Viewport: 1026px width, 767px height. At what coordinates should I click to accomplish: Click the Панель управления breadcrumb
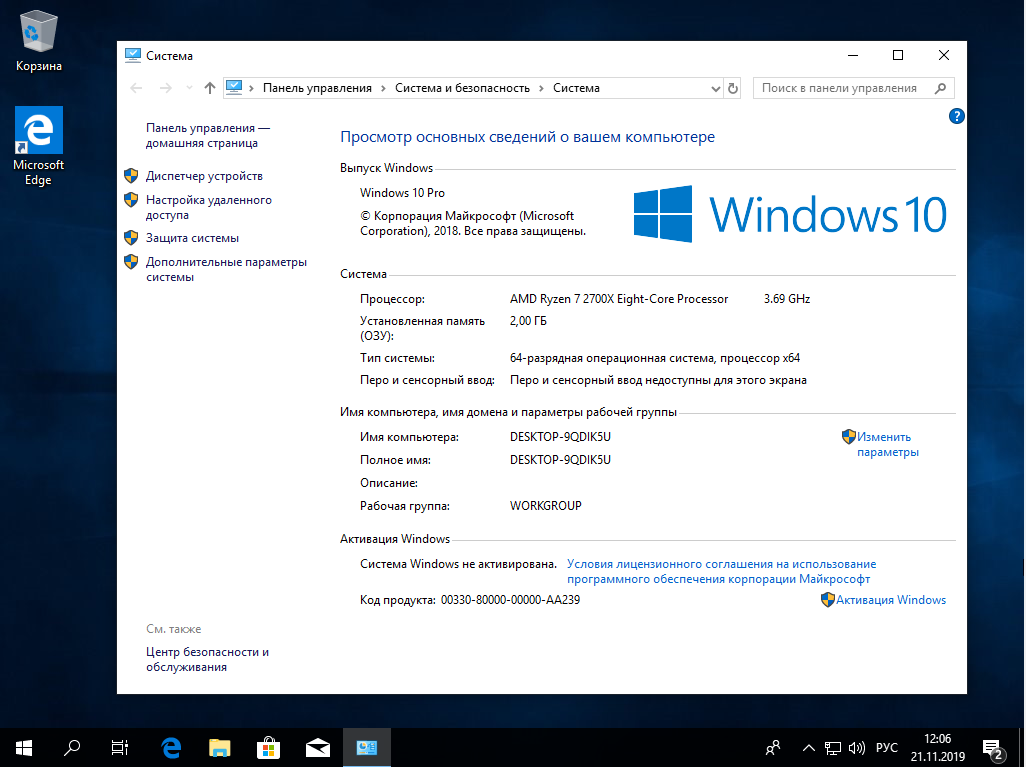point(317,88)
